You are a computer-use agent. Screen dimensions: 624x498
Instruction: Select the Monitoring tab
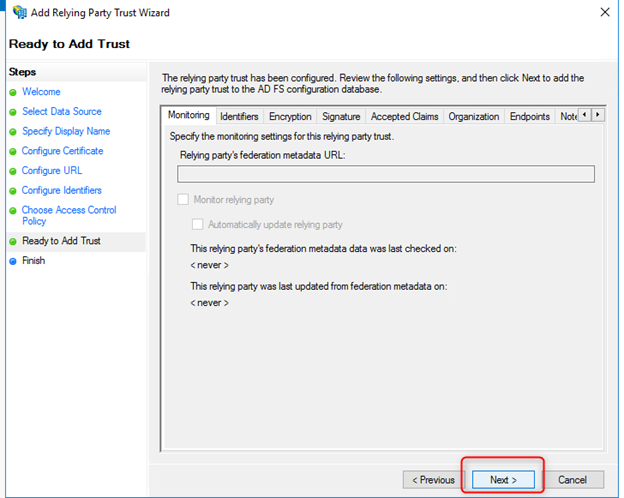[x=189, y=116]
